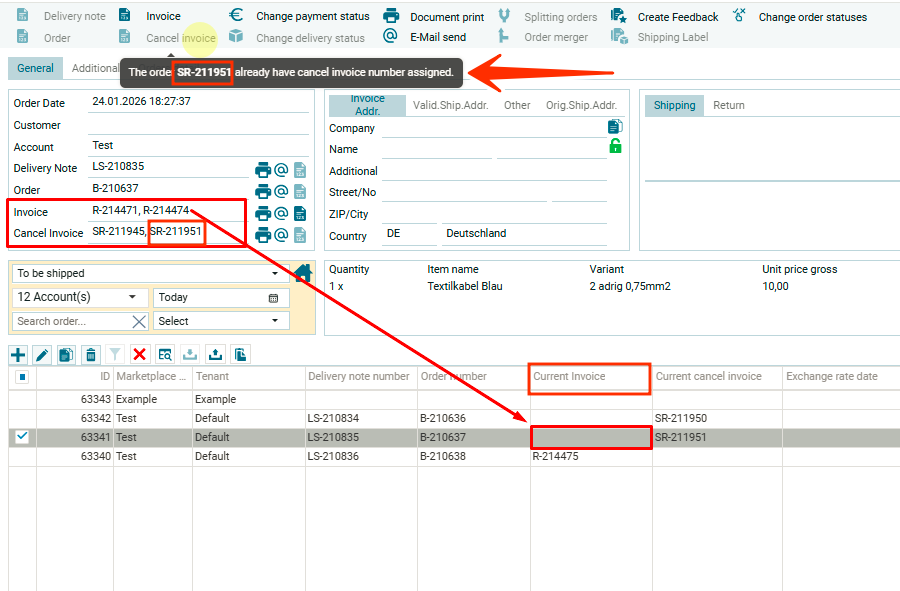Toggle the select-all checkbox in grid header

point(22,377)
